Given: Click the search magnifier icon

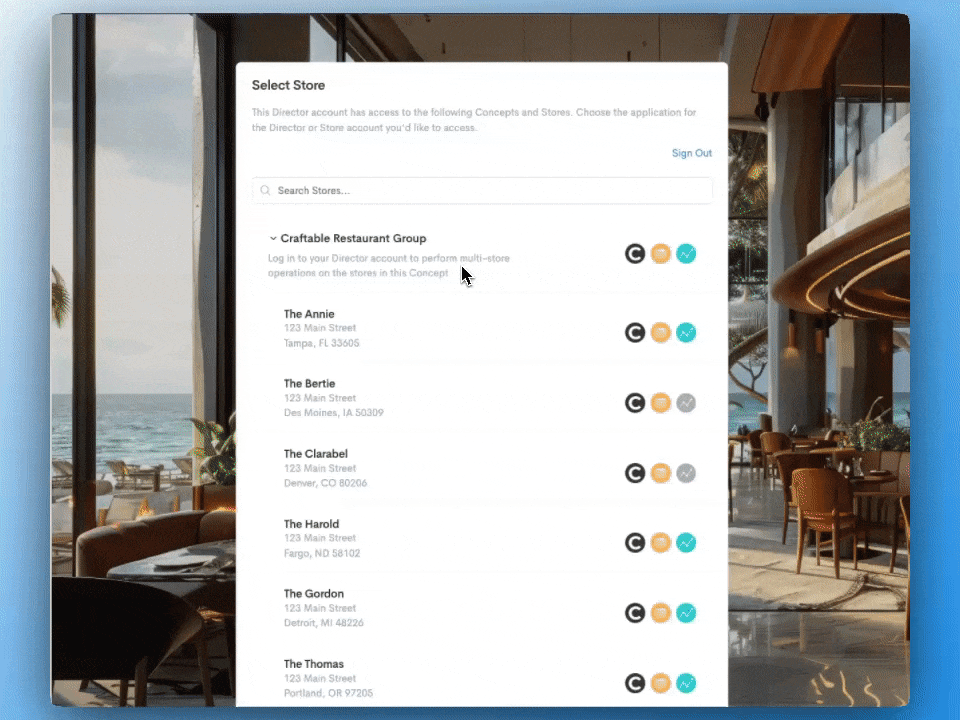Looking at the screenshot, I should click(x=266, y=191).
